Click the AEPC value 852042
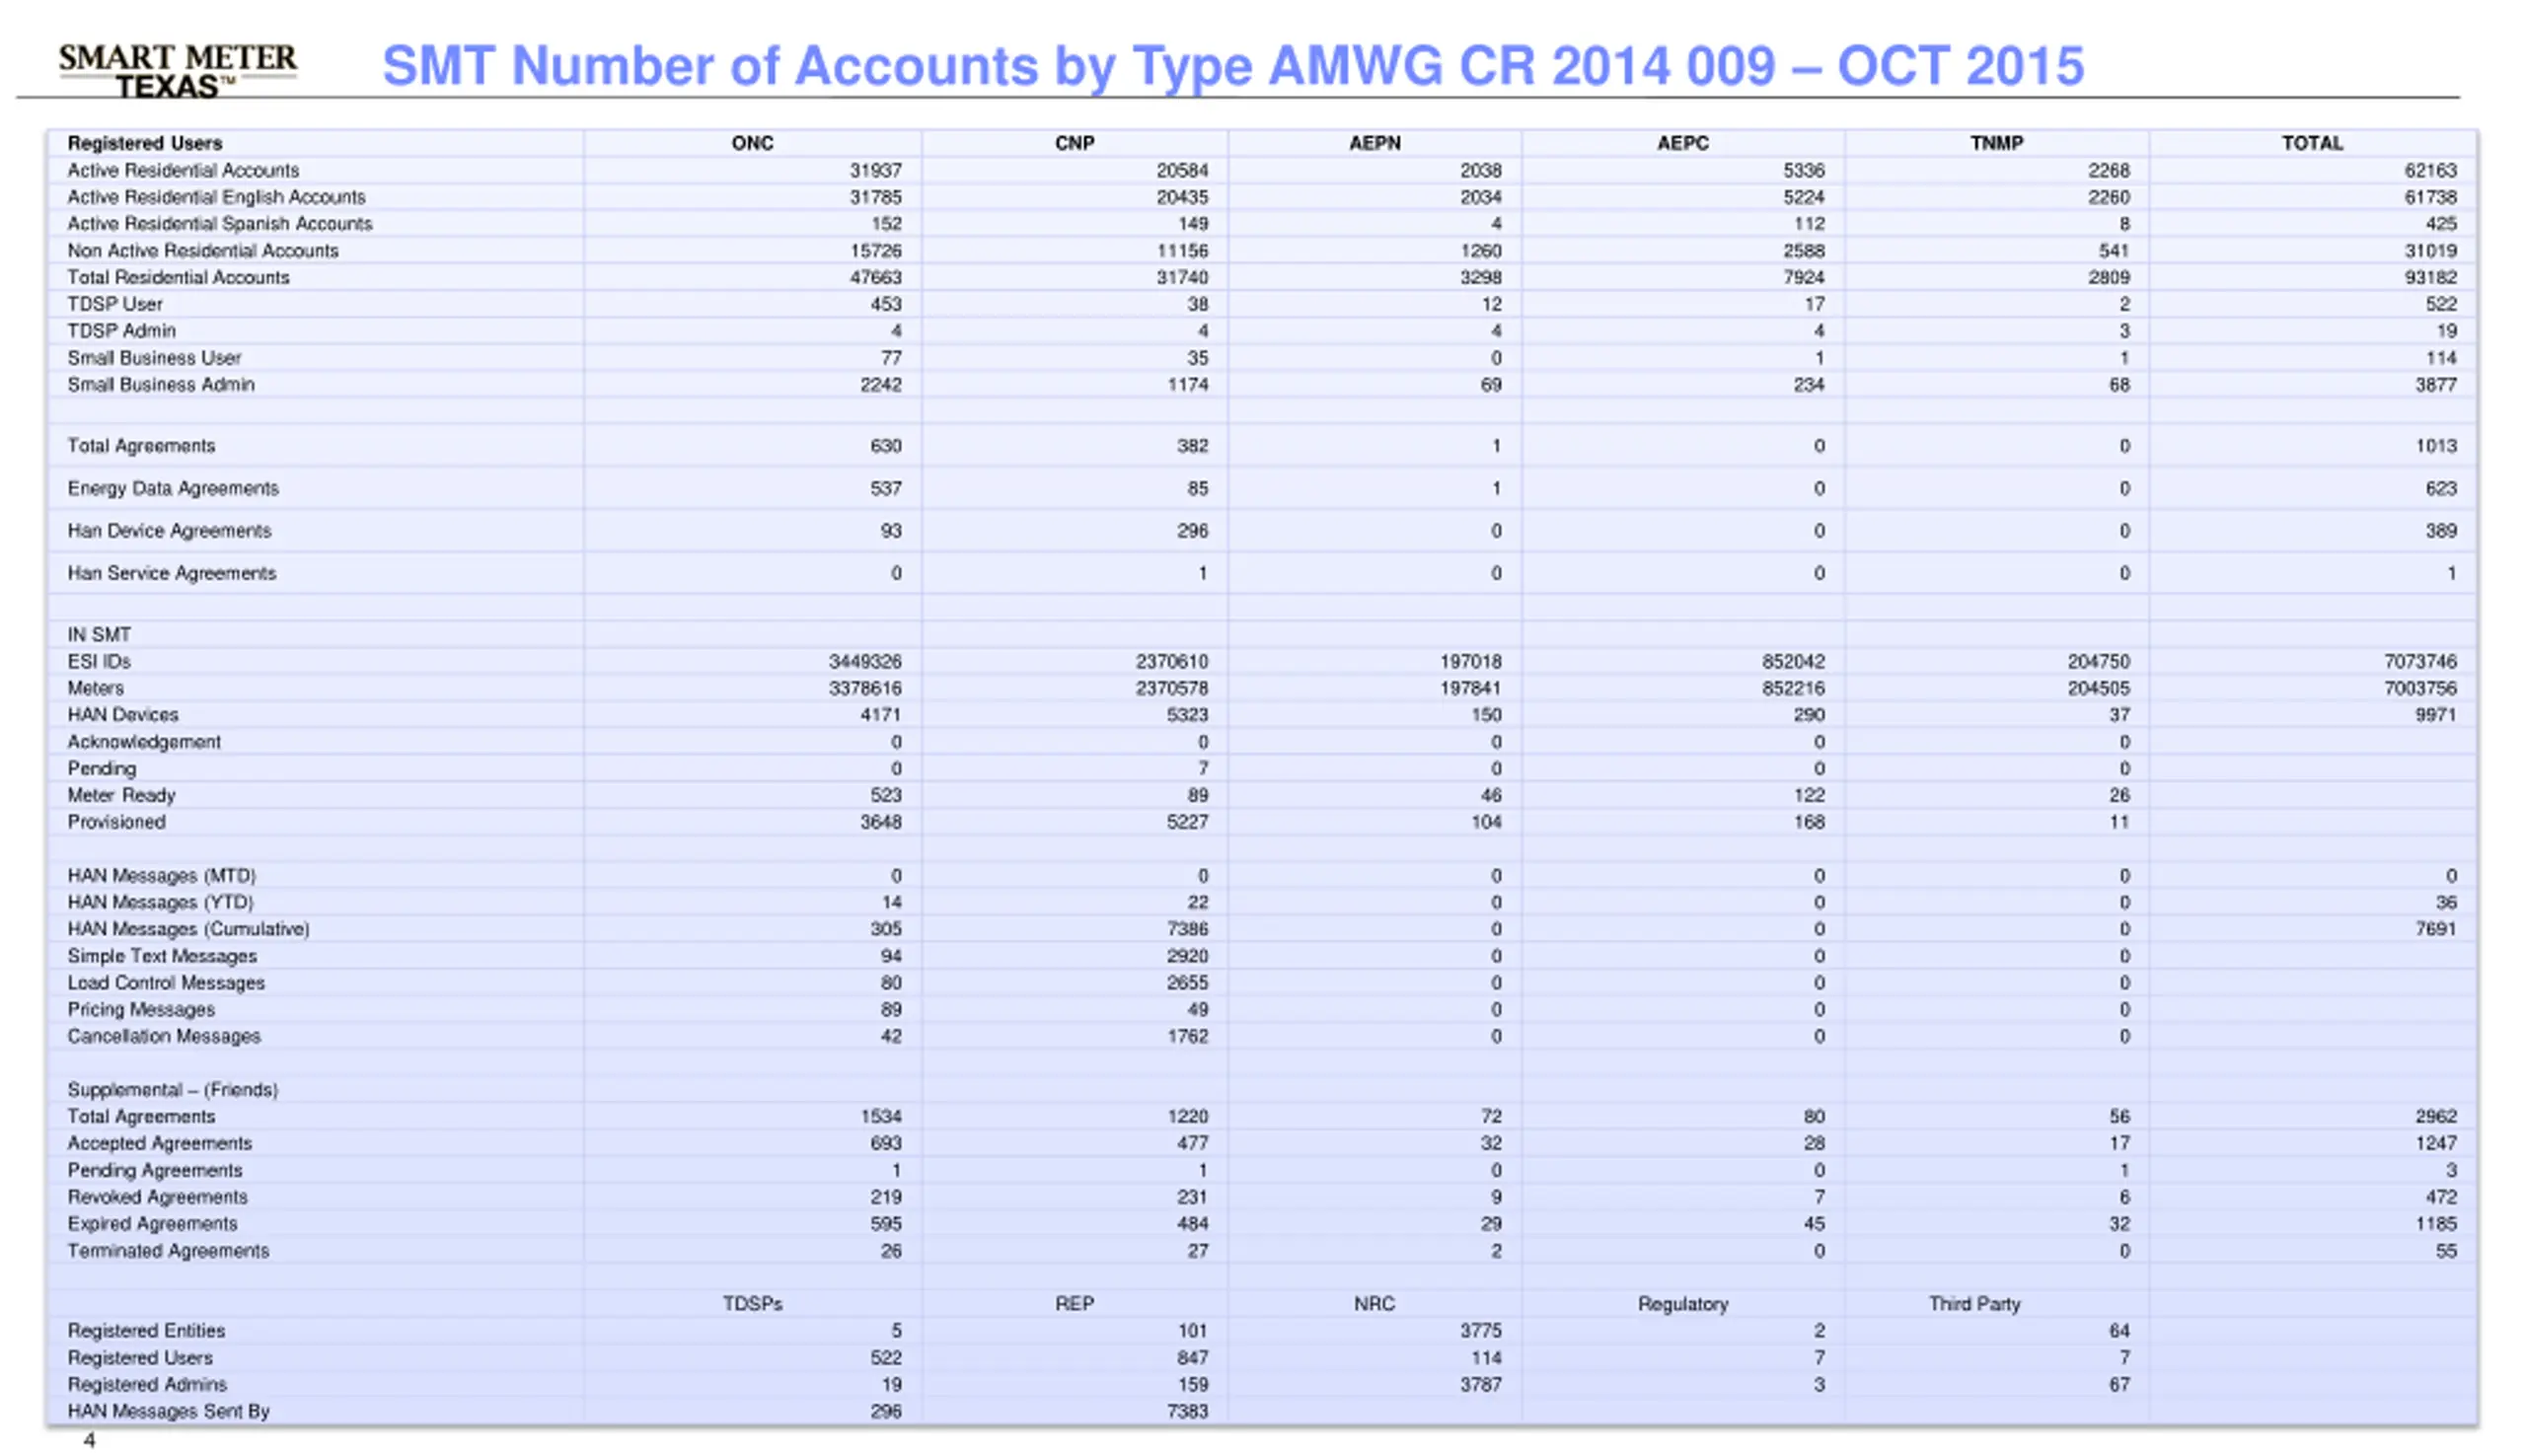The height and width of the screenshot is (1456, 2526). [1793, 662]
